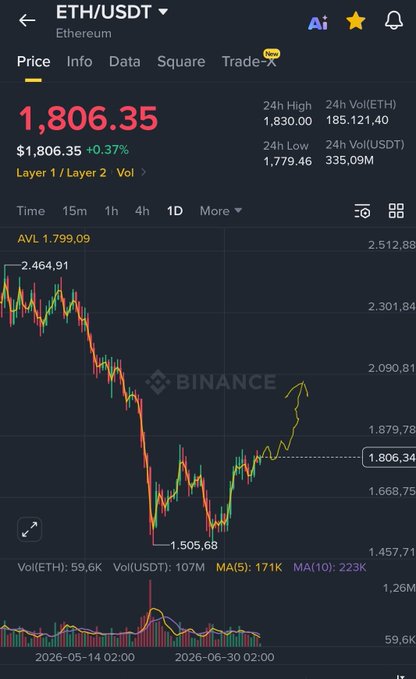The height and width of the screenshot is (679, 416).
Task: Click the 24h Vol(USDT) value 335,09M
Action: click(x=349, y=160)
